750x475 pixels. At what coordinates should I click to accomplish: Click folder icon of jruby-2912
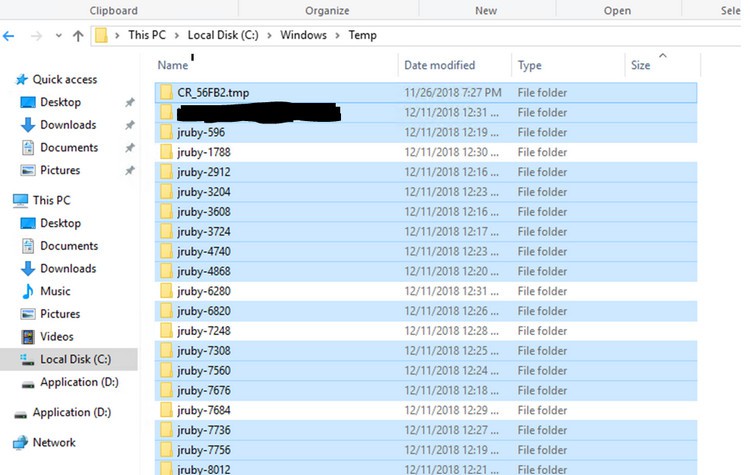[x=166, y=172]
